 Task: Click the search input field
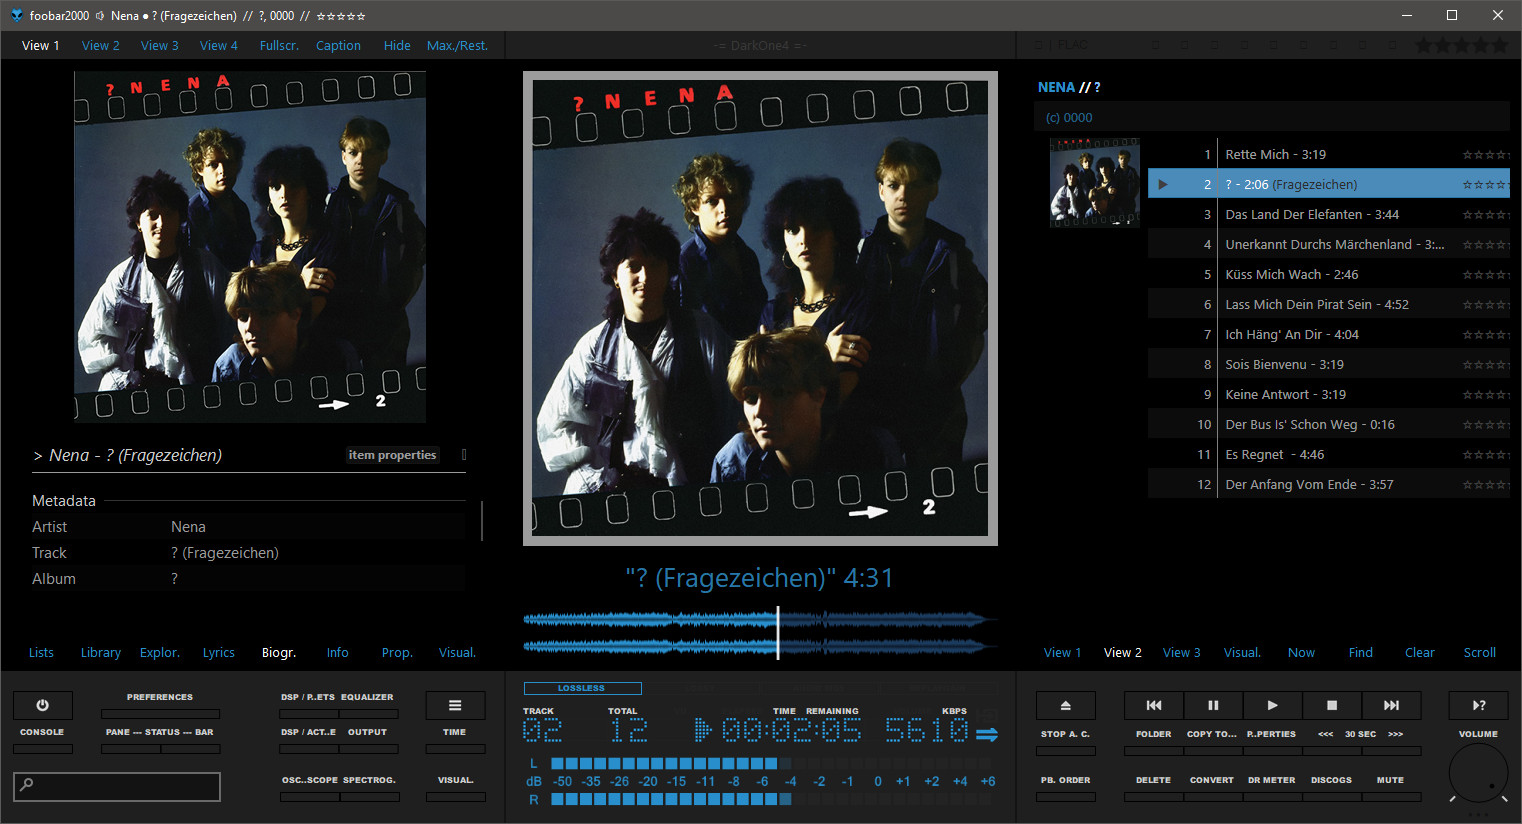(117, 786)
